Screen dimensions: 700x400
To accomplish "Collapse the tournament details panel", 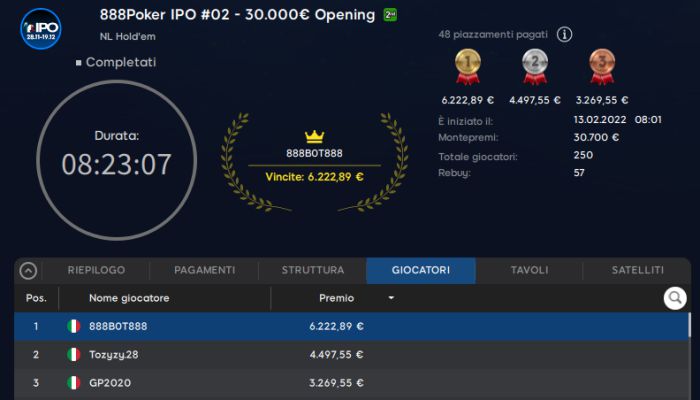I will [x=28, y=271].
